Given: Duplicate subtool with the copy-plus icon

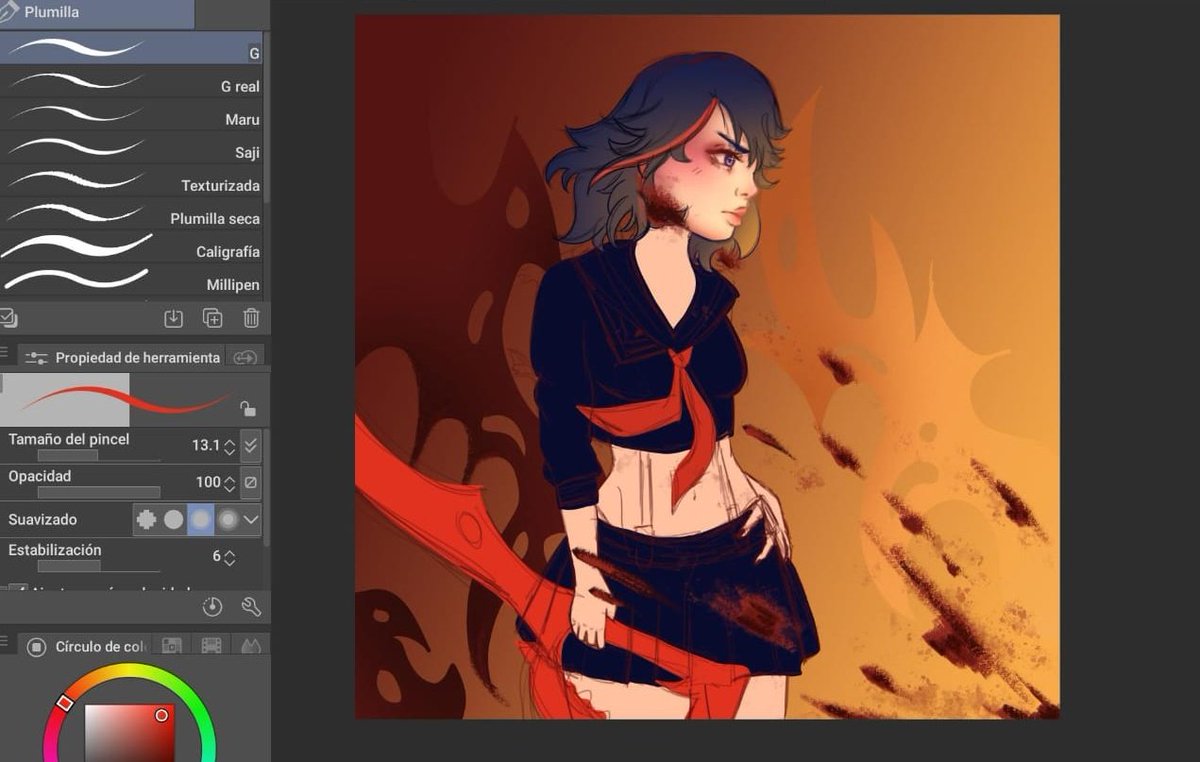Looking at the screenshot, I should coord(213,318).
